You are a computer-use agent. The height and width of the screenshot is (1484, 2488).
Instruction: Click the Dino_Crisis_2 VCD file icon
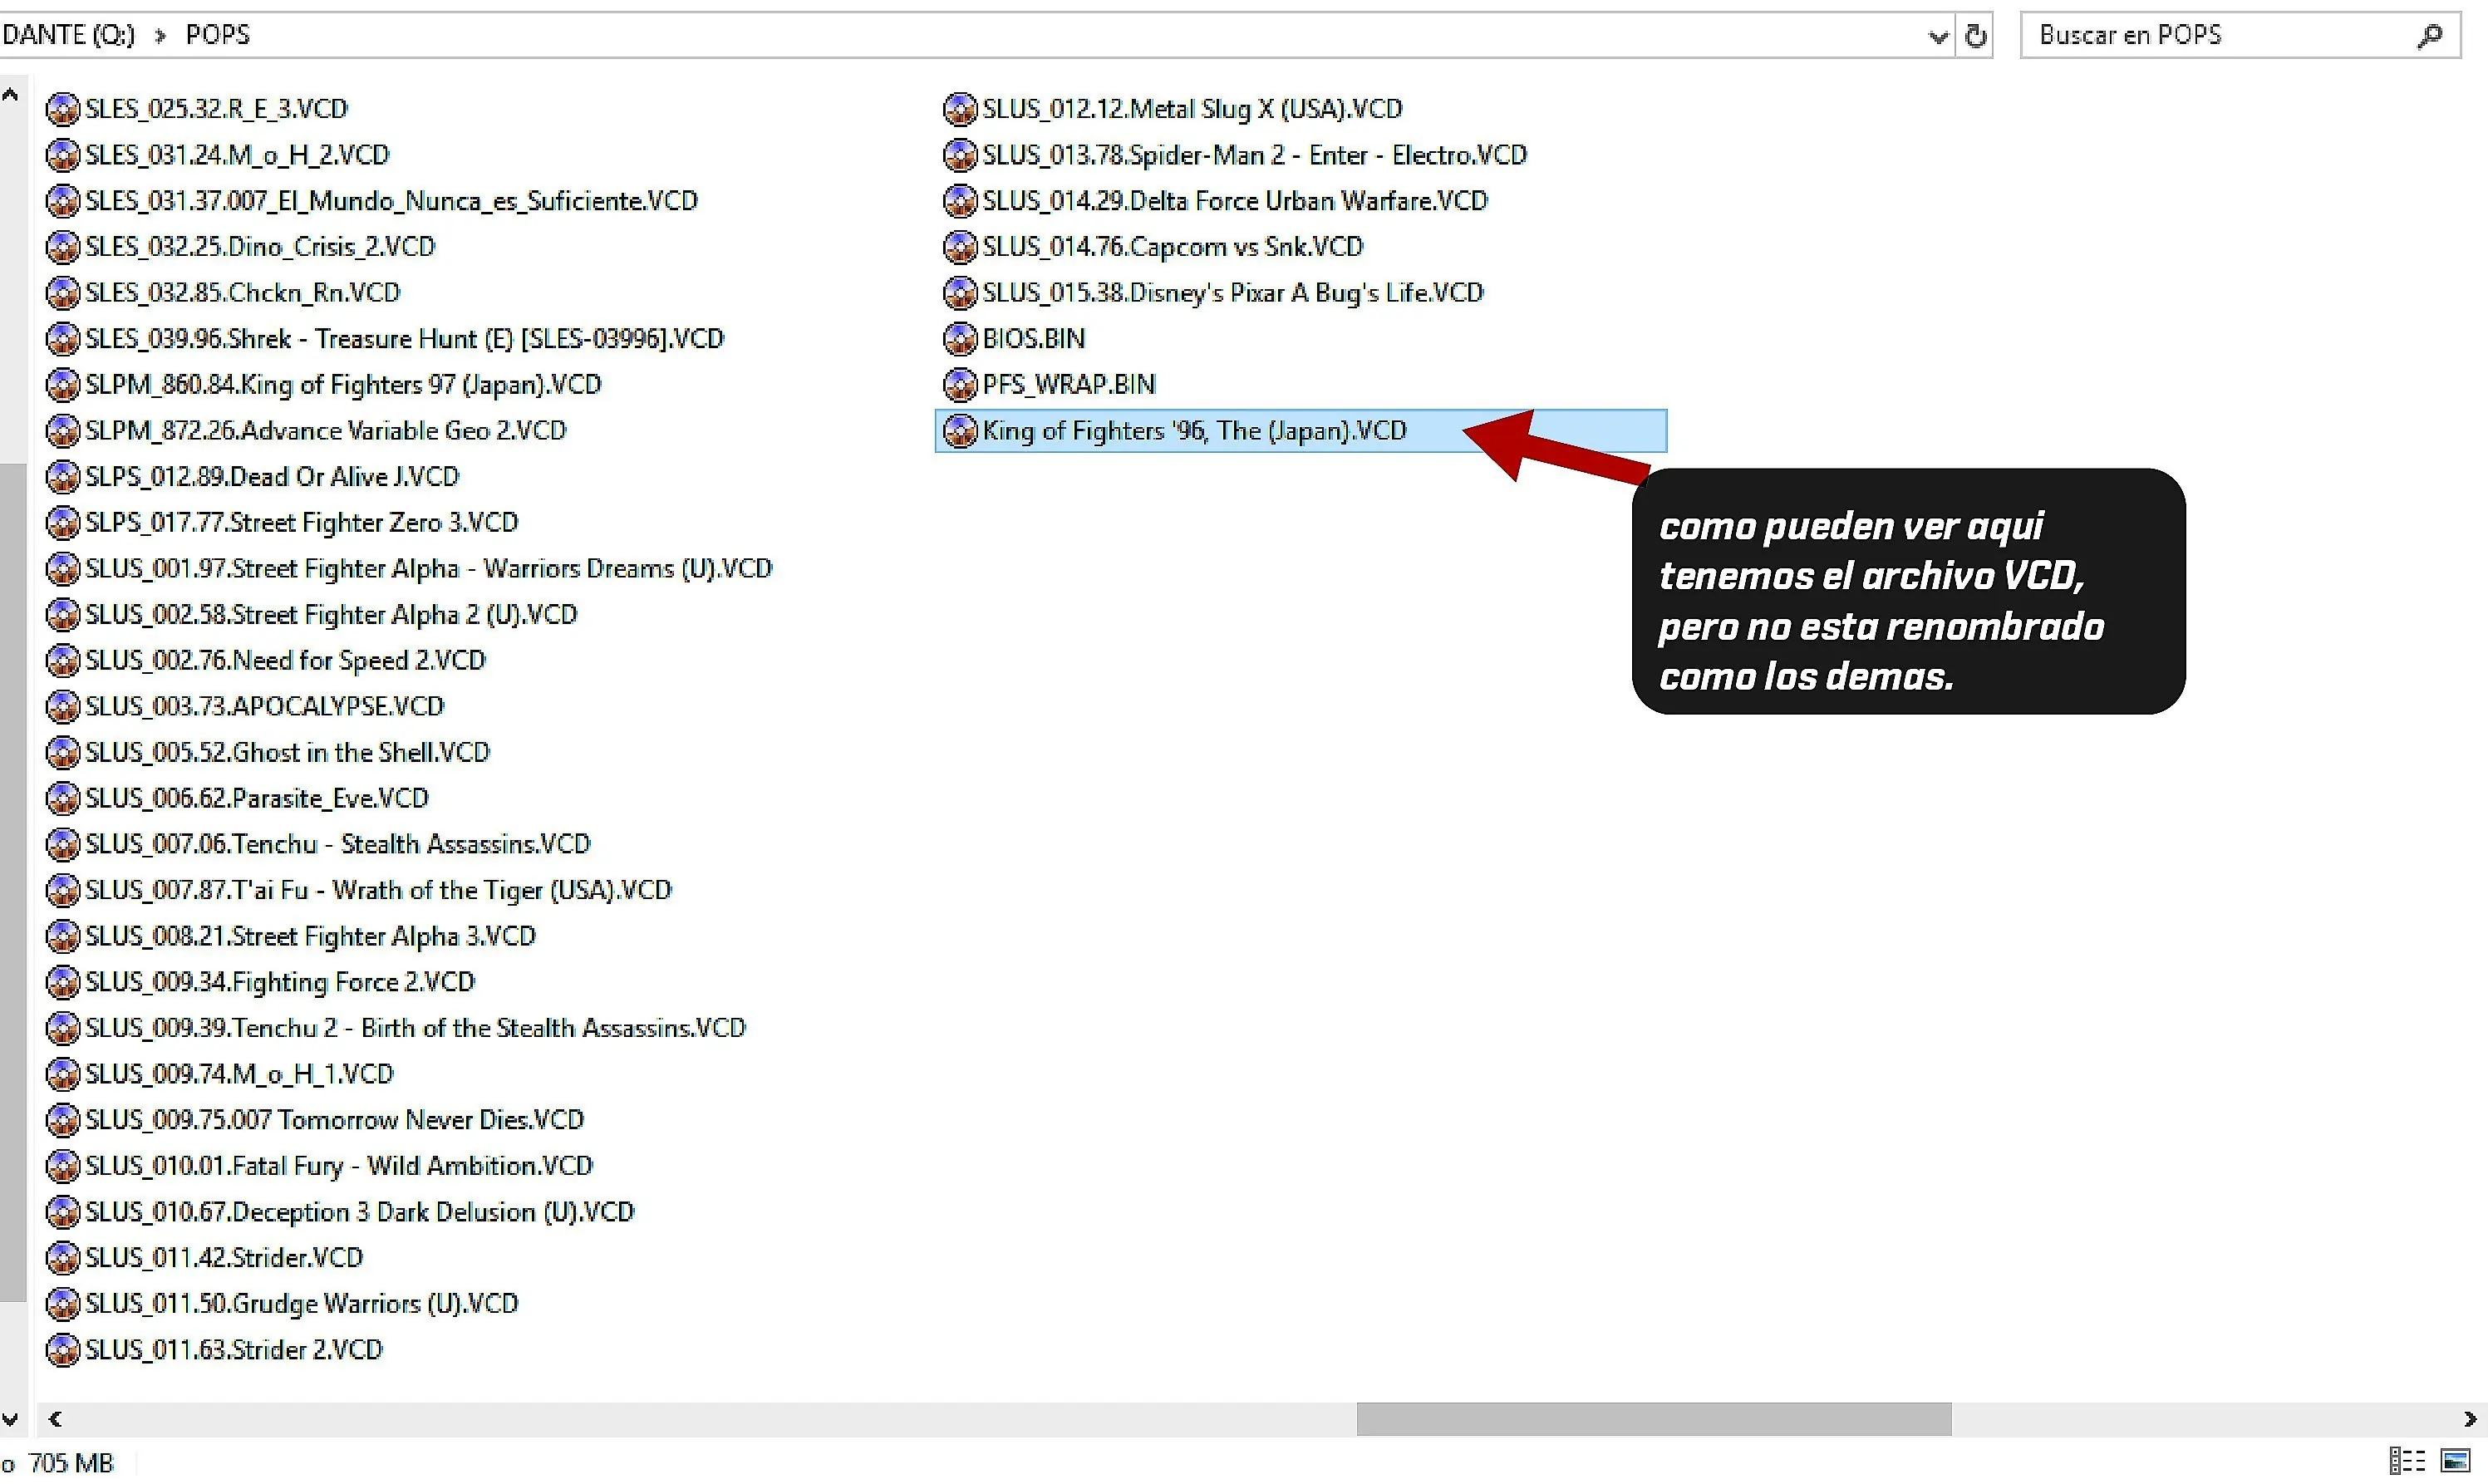pos(63,246)
